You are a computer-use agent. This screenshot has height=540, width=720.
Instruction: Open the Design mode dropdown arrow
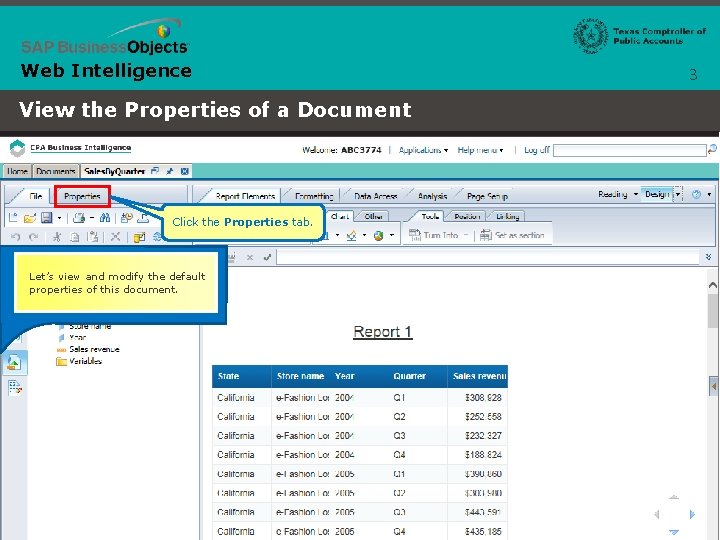[x=678, y=194]
